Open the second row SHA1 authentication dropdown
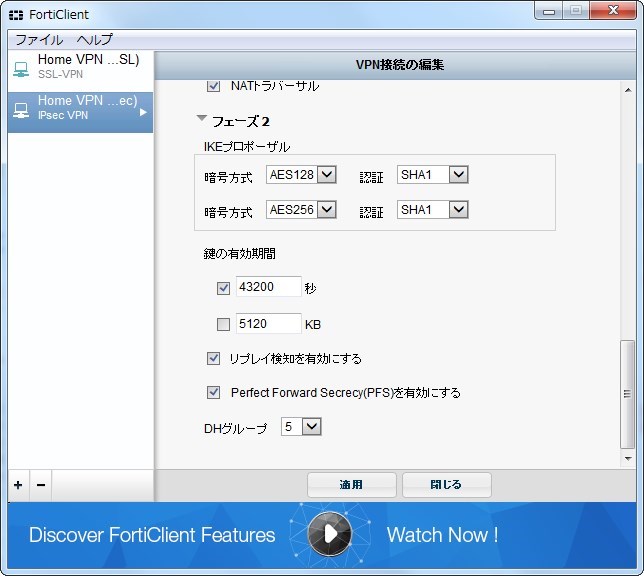The width and height of the screenshot is (644, 576). coord(458,210)
